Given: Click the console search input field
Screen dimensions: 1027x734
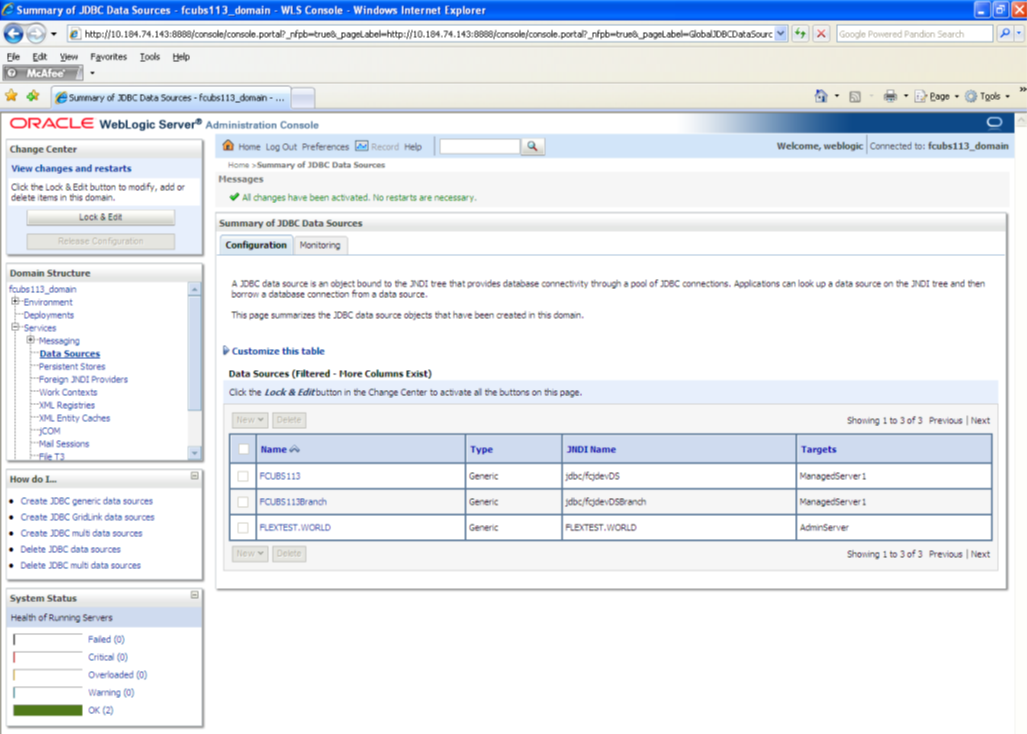Looking at the screenshot, I should tap(479, 147).
